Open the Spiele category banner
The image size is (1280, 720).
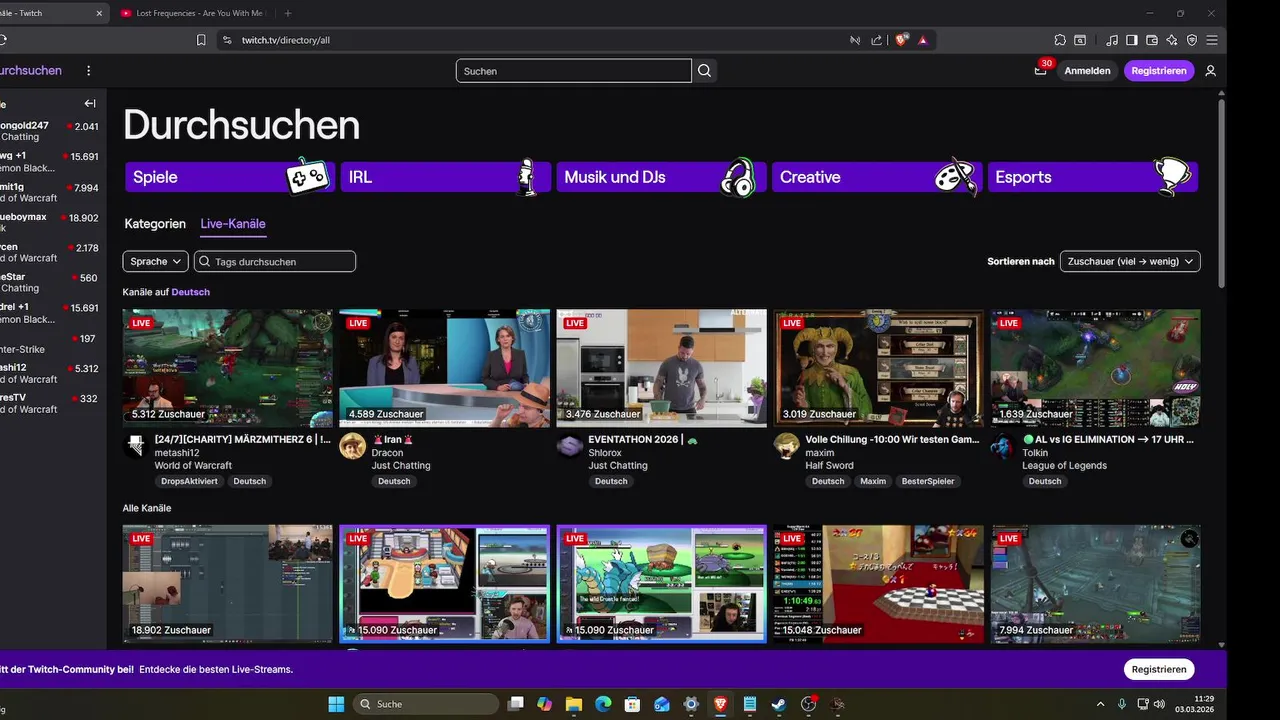point(228,177)
